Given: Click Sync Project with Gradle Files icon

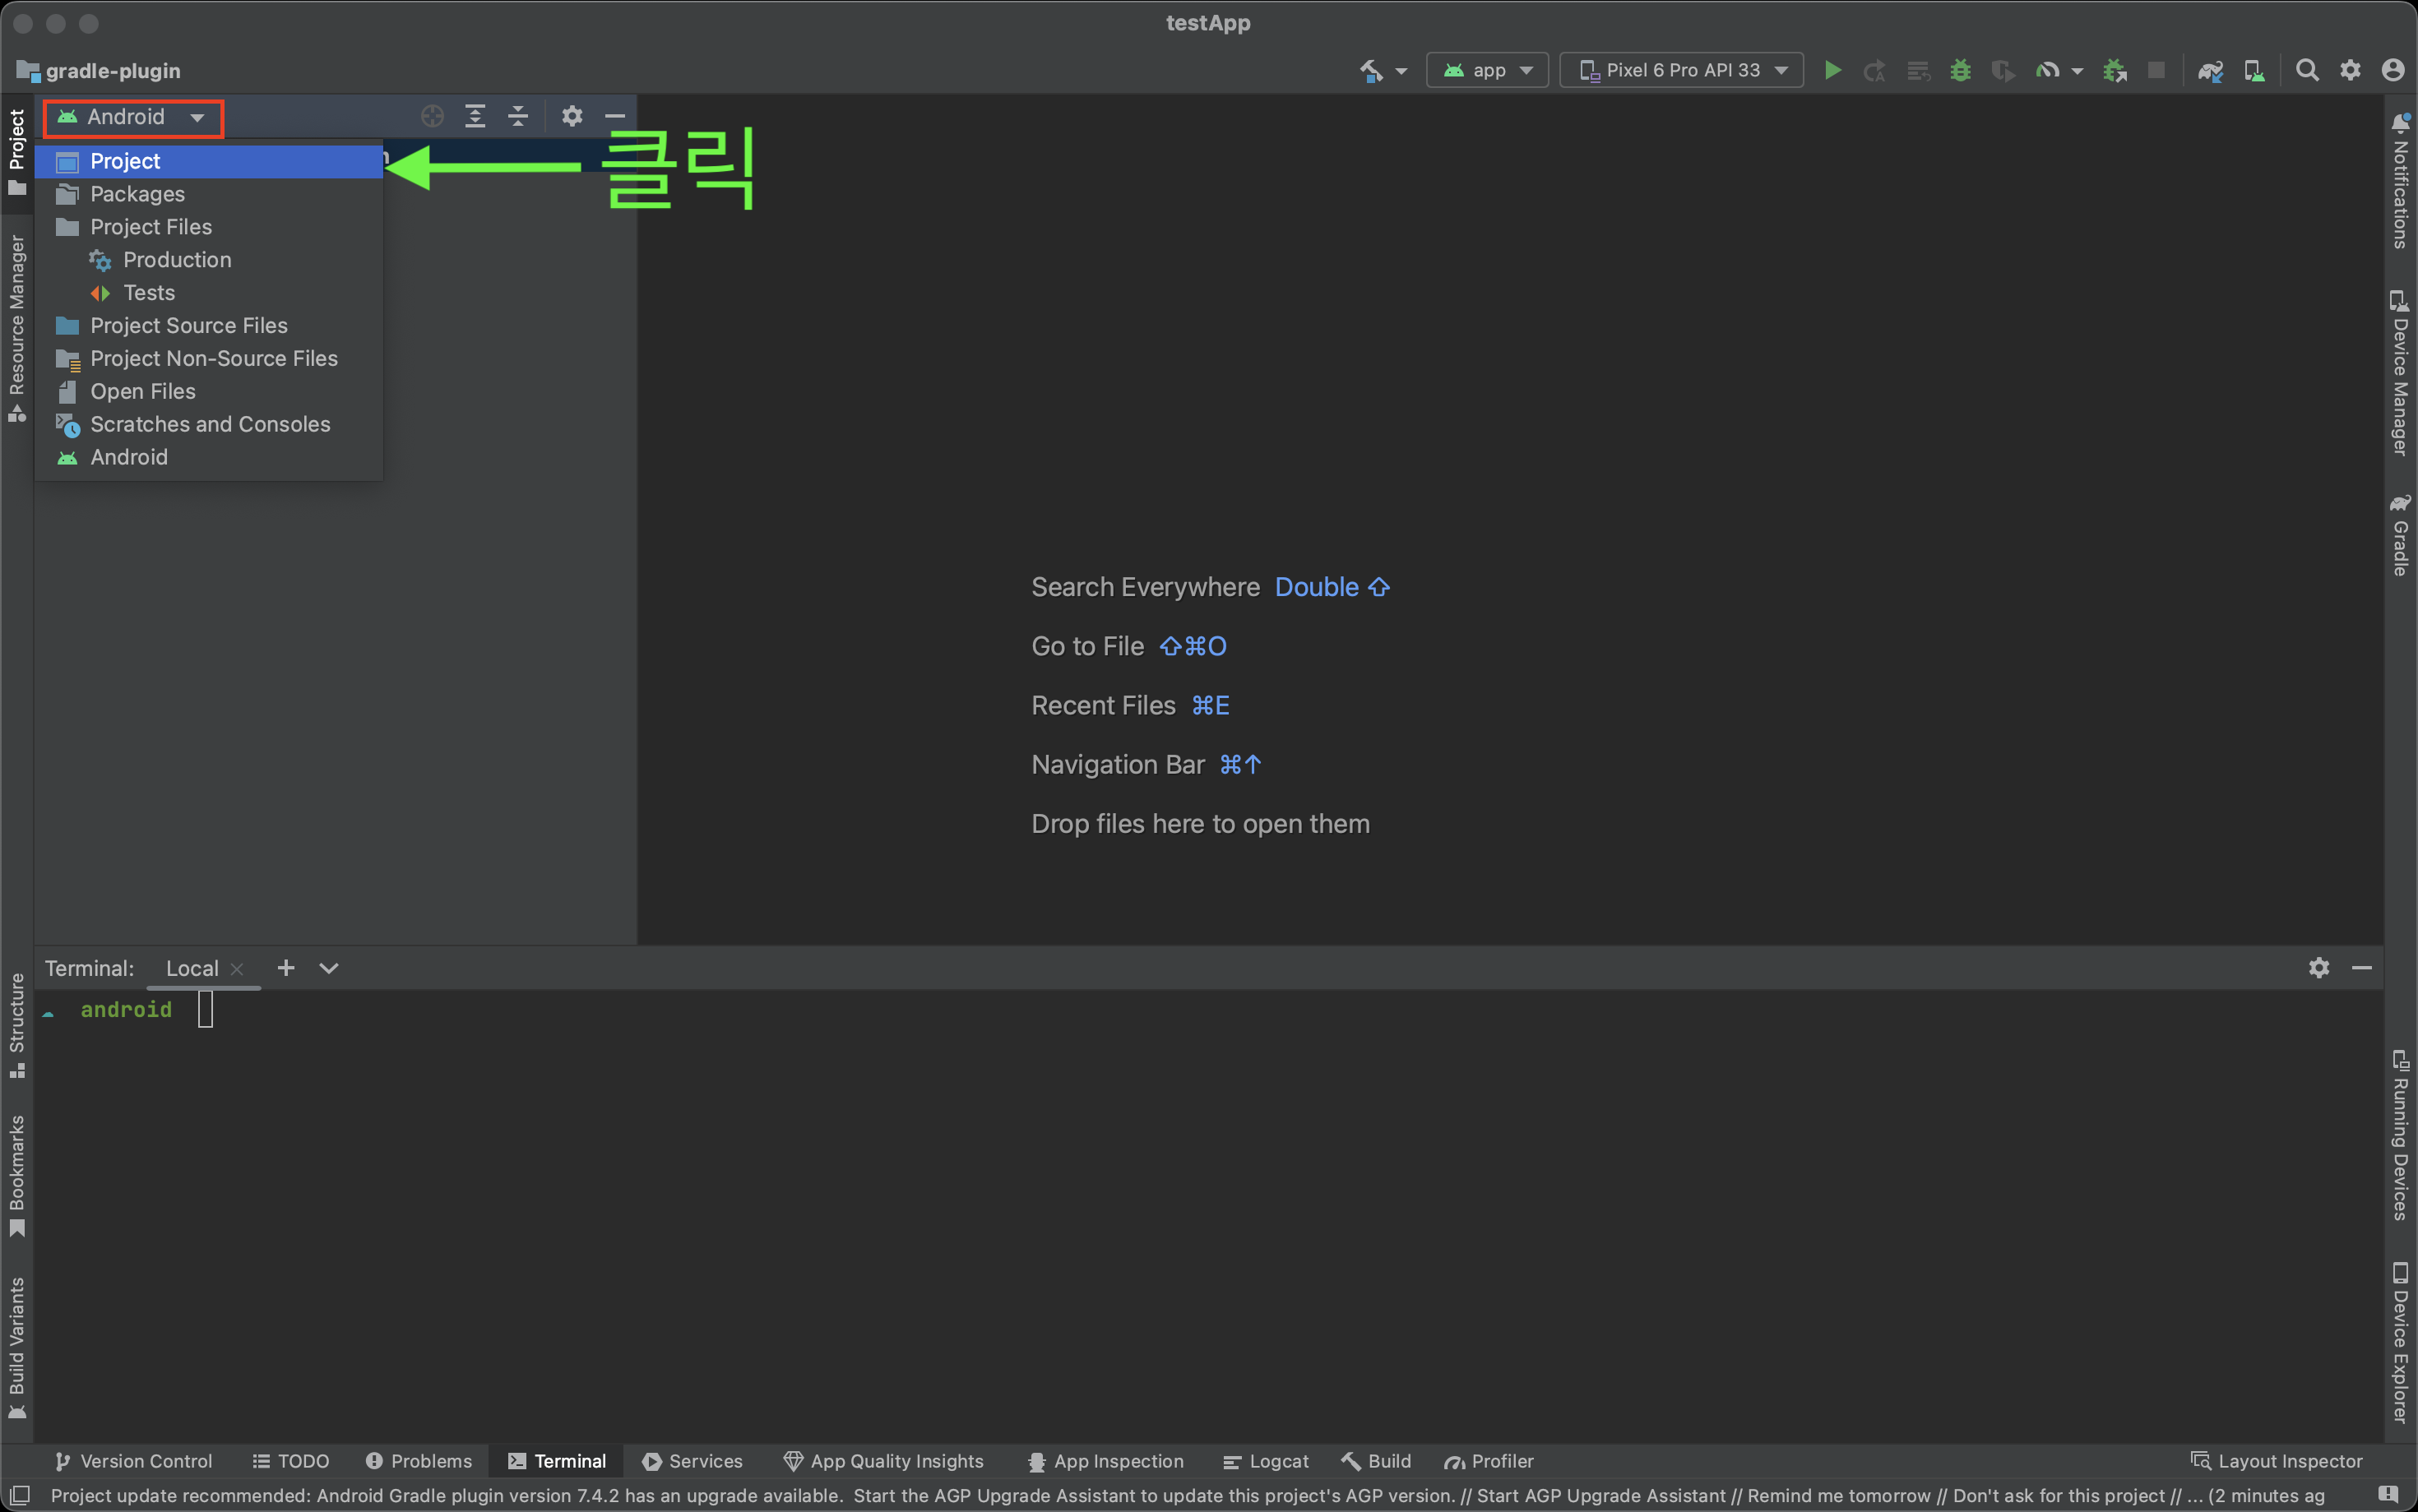Looking at the screenshot, I should [2209, 71].
